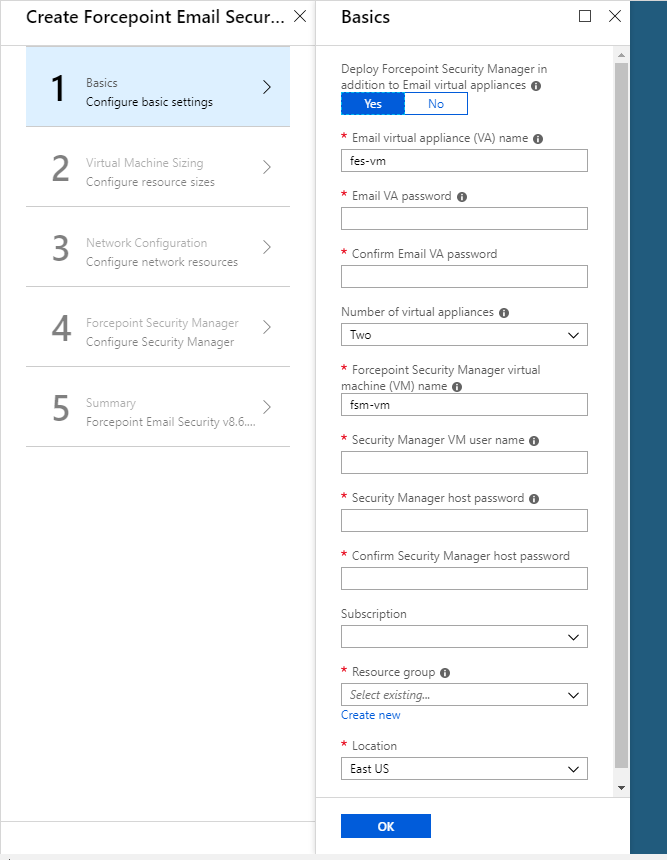Viewport: 667px width, 860px height.
Task: Focus the Security Manager host password field
Action: pos(464,520)
